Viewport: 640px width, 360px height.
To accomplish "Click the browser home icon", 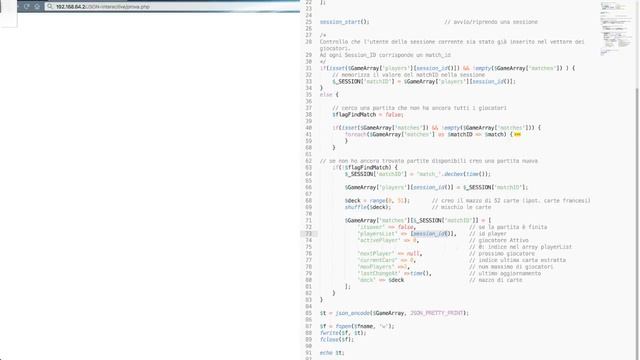I will [37, 7].
